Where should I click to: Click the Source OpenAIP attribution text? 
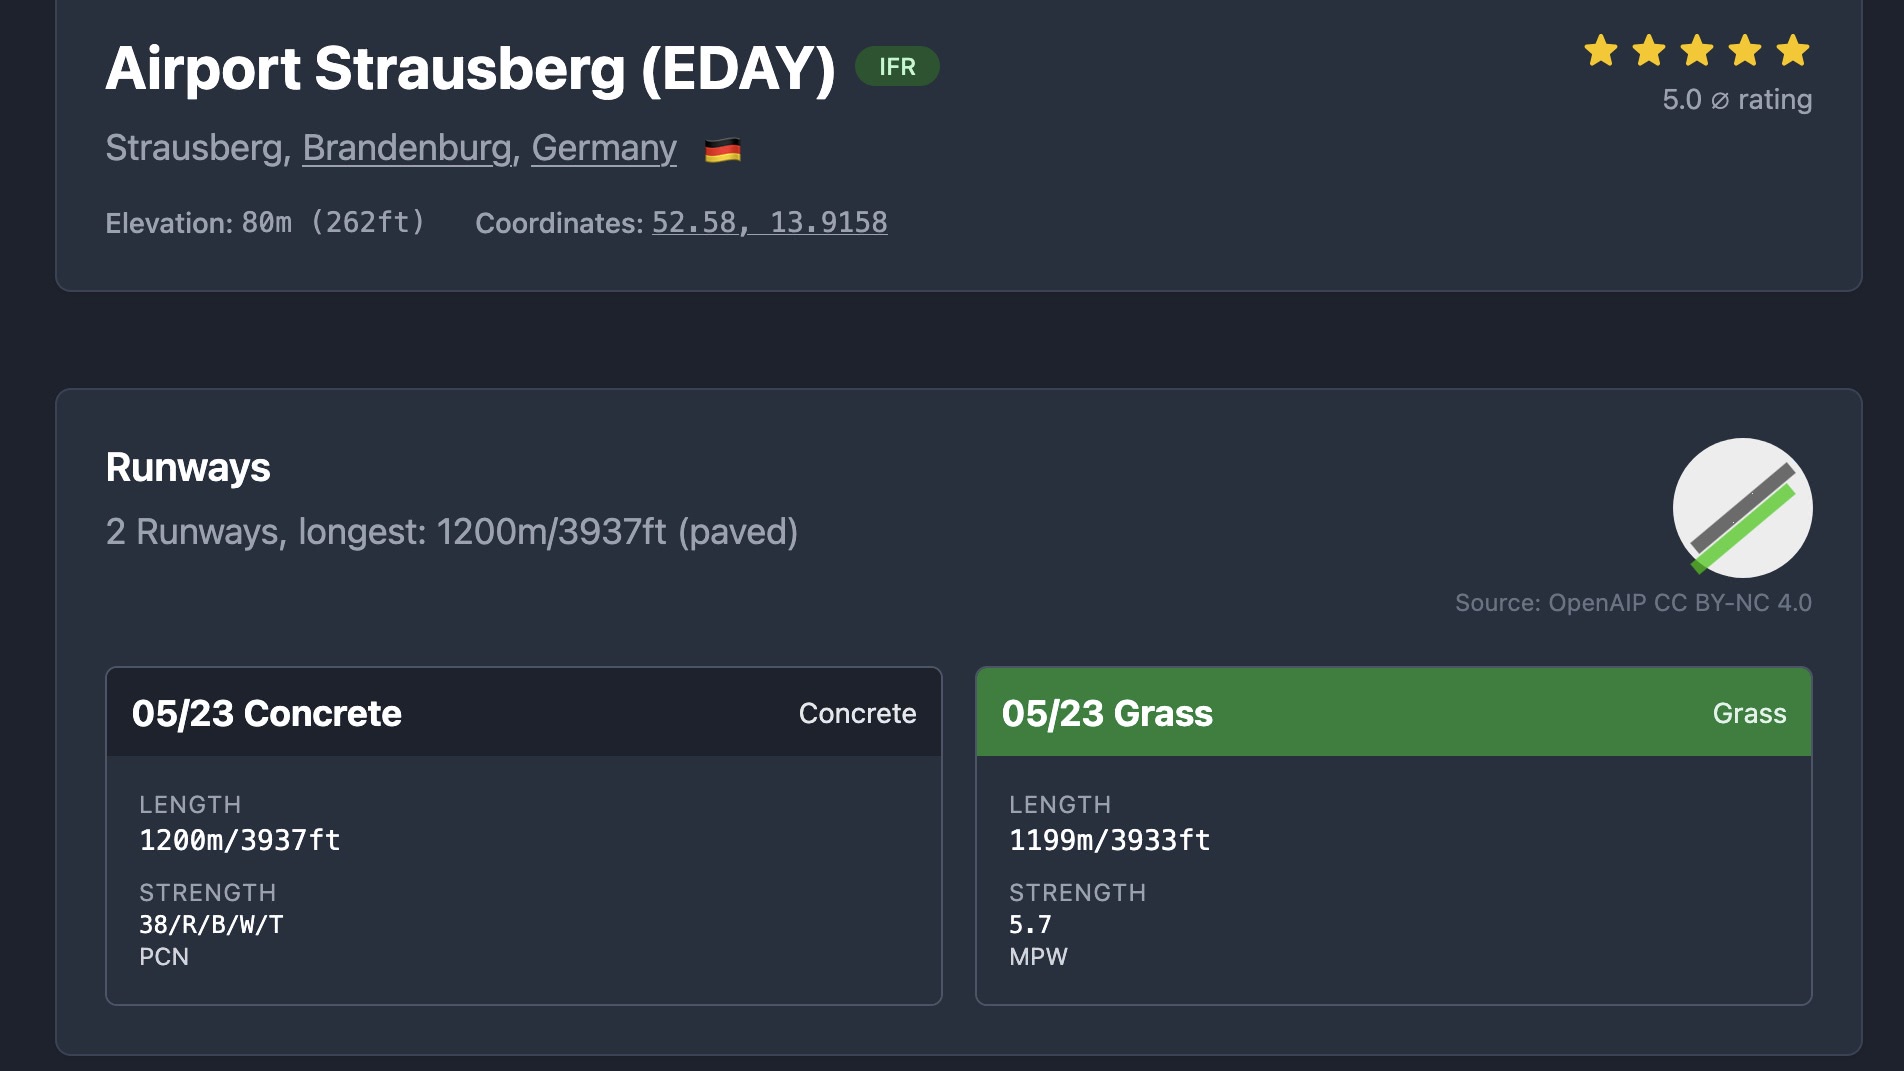point(1632,603)
